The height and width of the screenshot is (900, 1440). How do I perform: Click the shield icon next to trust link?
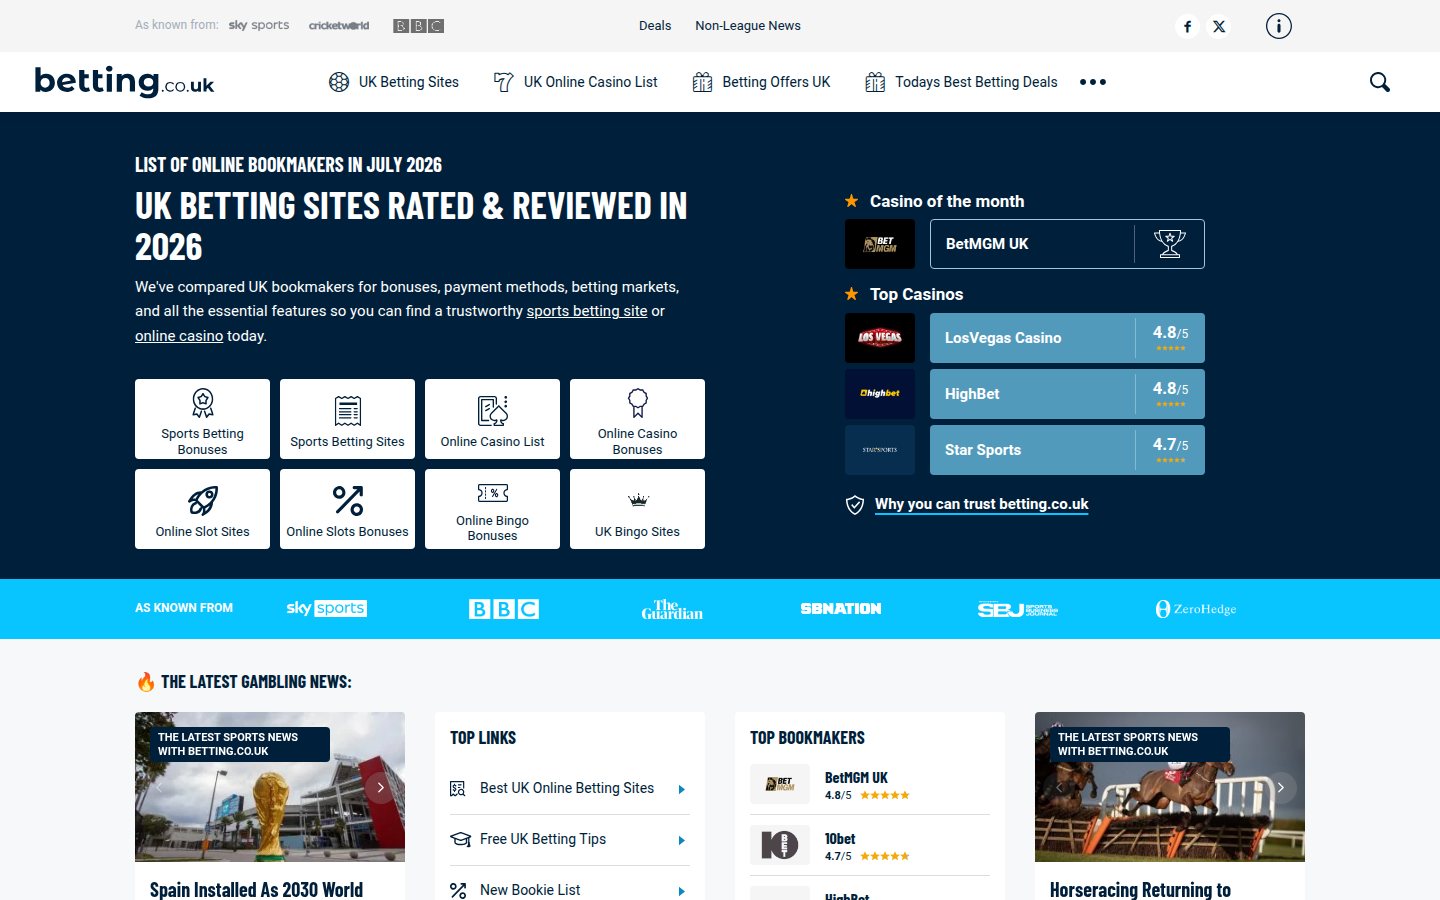pos(855,505)
